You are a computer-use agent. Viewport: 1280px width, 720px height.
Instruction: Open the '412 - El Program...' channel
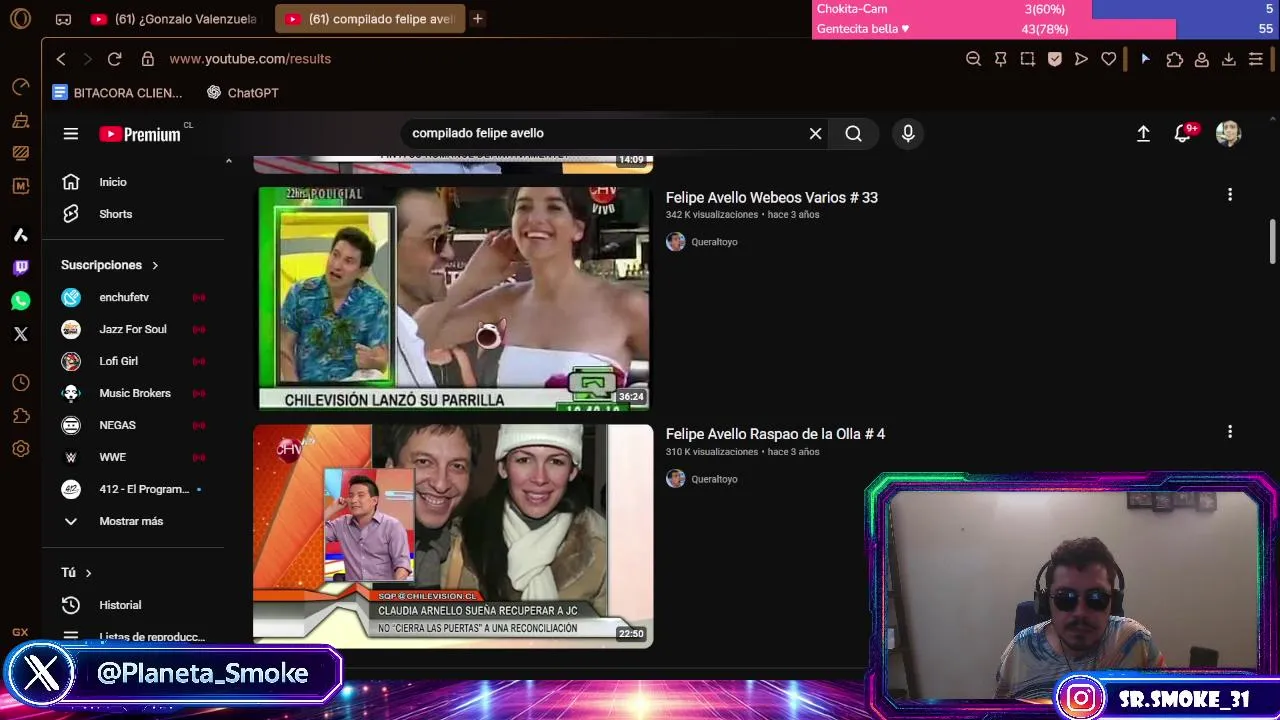(135, 489)
